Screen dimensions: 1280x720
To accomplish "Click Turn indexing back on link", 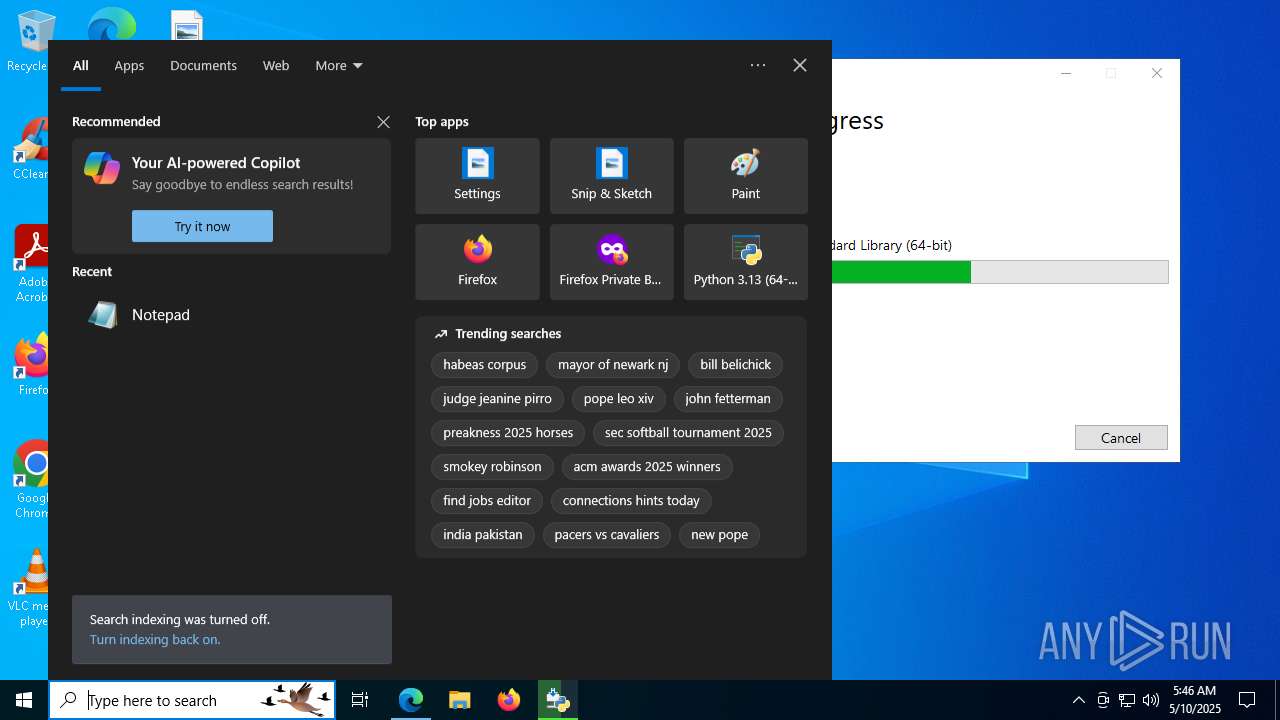I will pos(155,640).
